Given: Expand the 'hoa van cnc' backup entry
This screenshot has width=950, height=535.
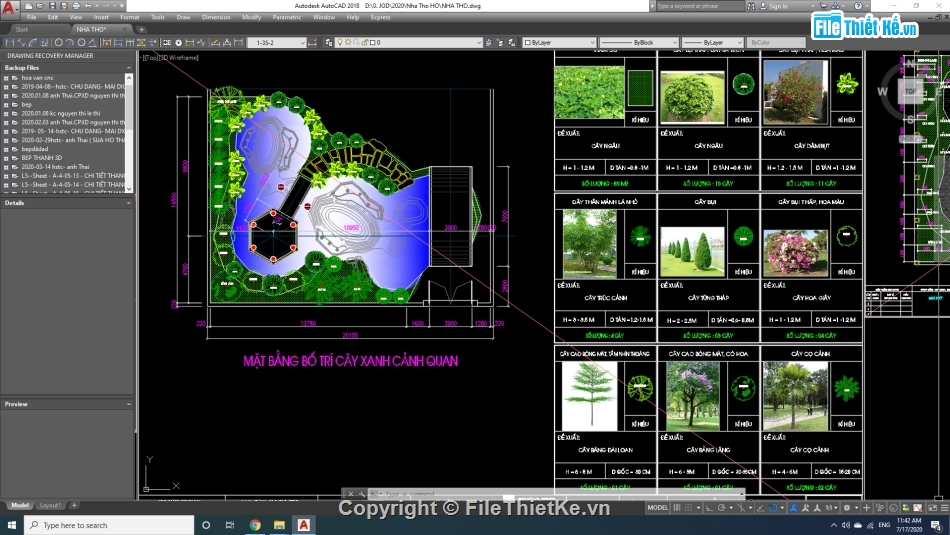Looking at the screenshot, I should click(x=6, y=78).
